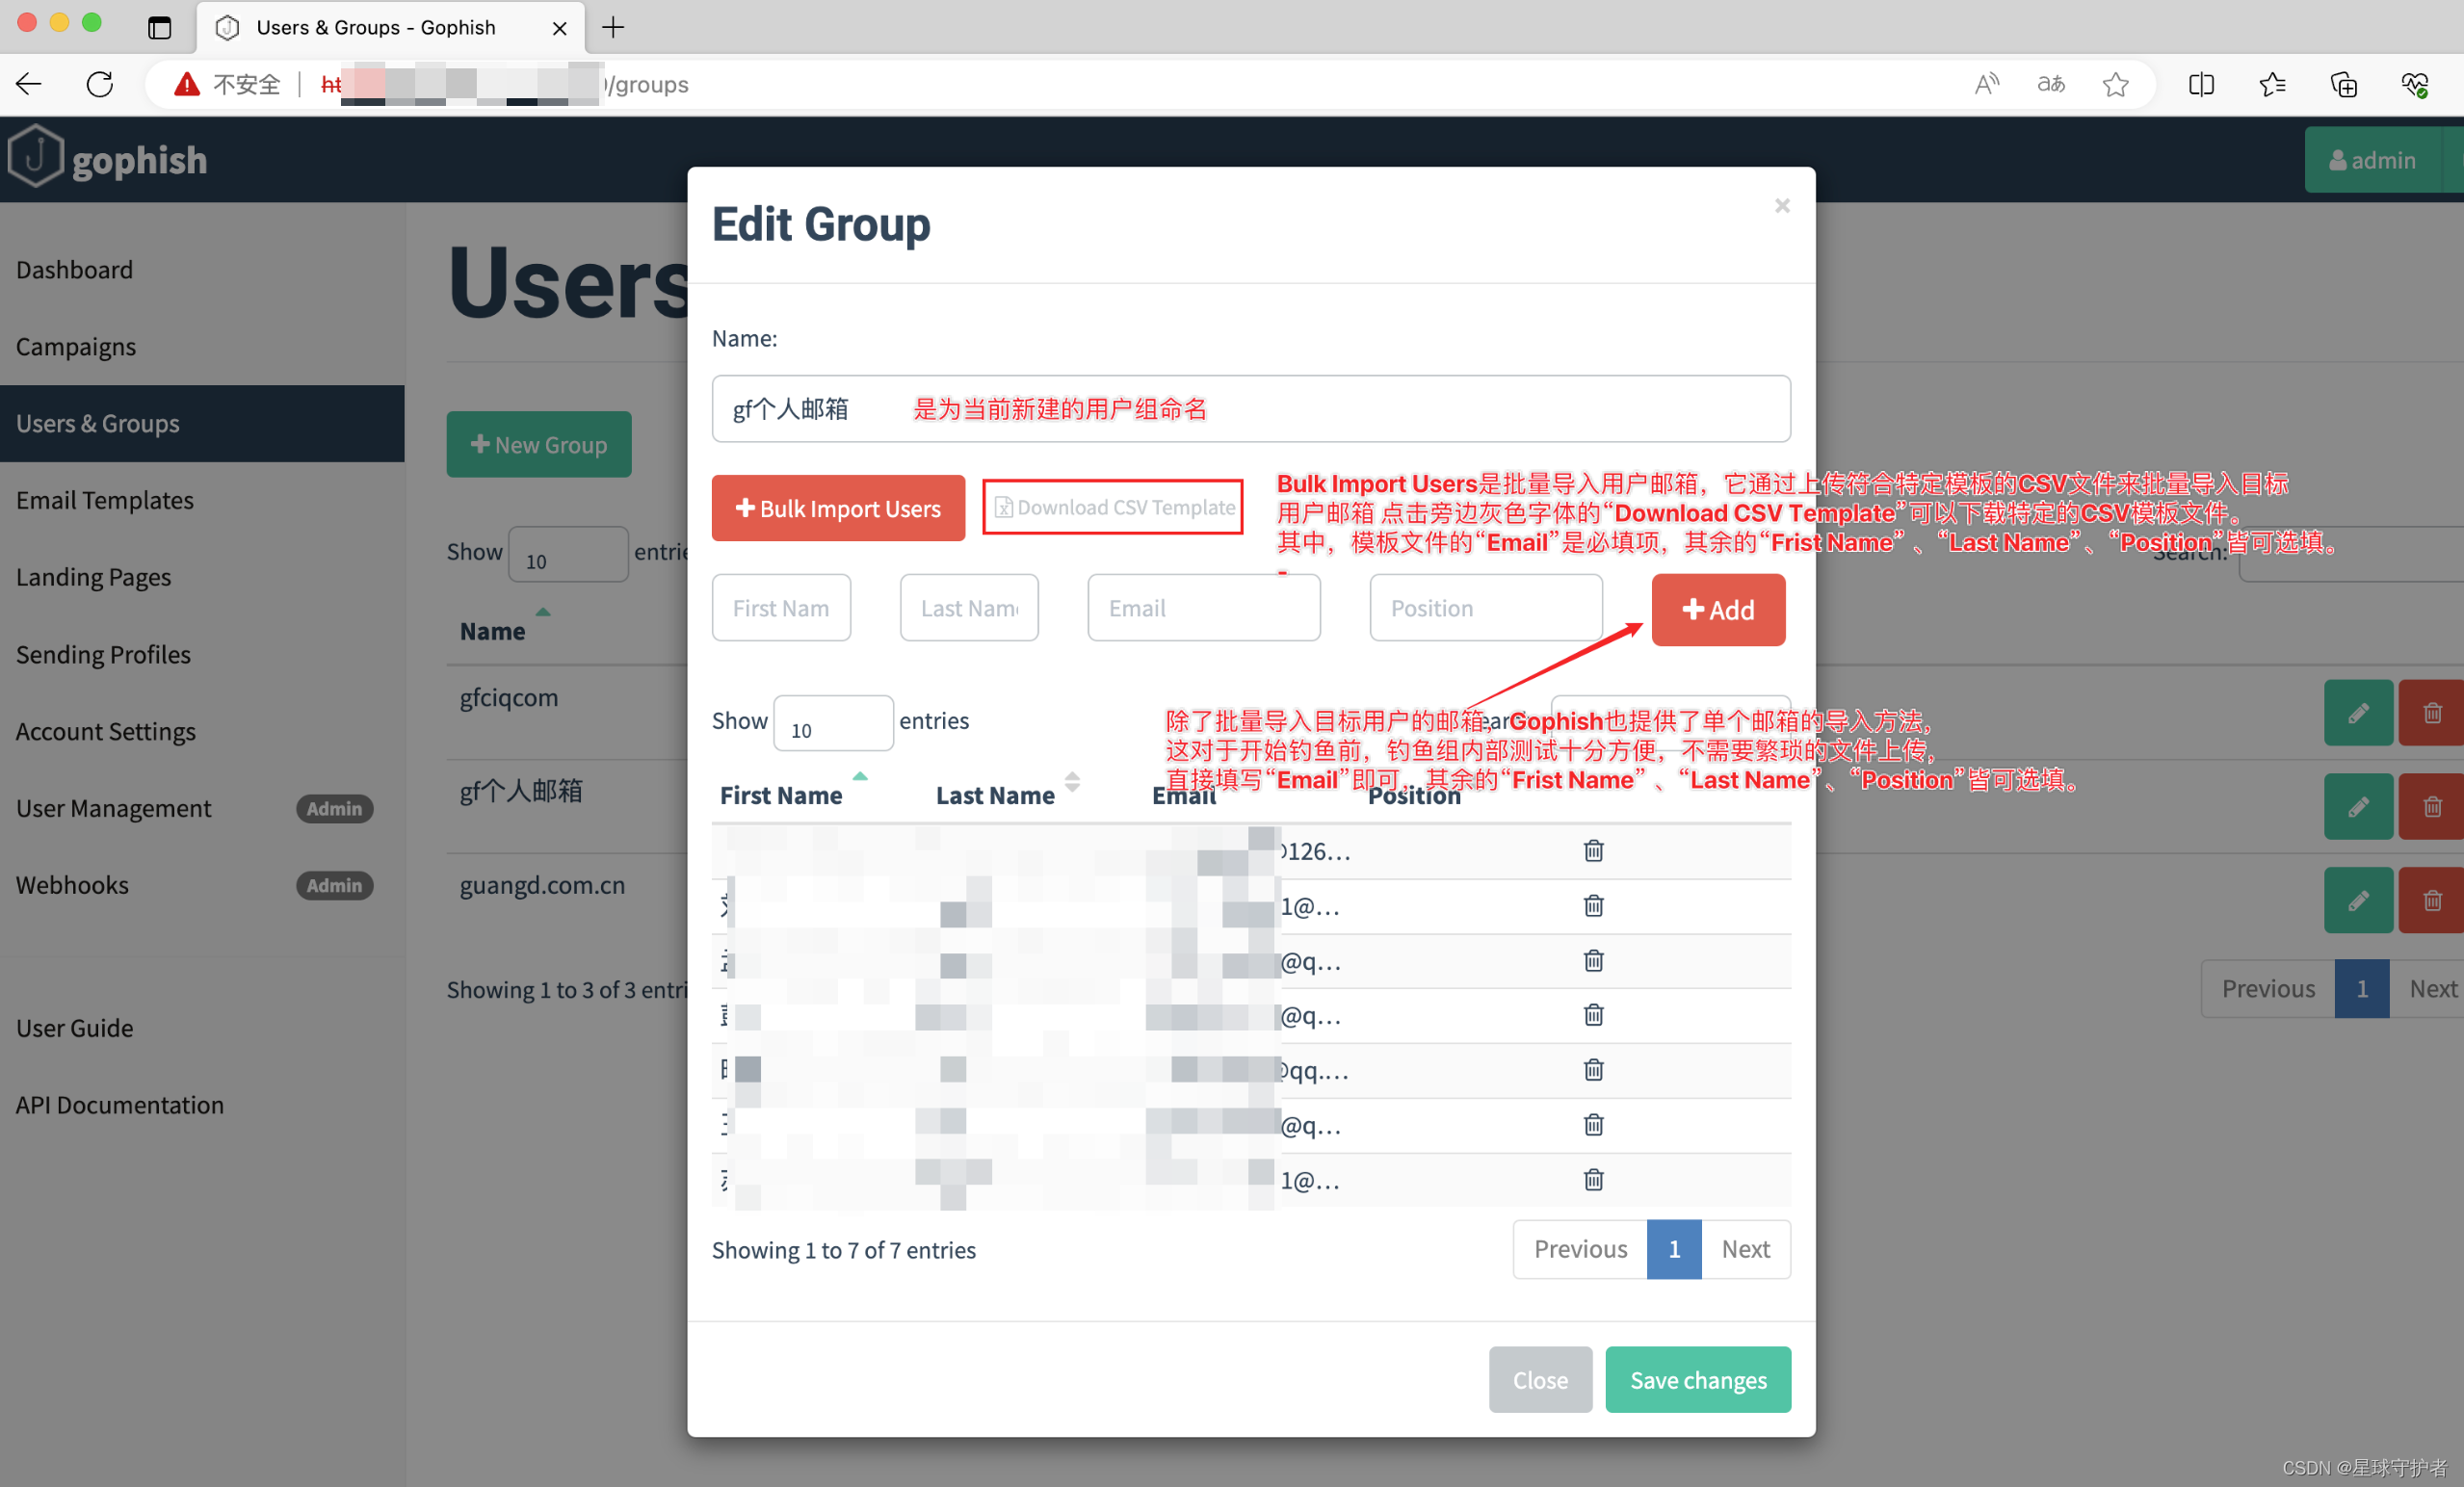Focus the Position input field

(1486, 608)
